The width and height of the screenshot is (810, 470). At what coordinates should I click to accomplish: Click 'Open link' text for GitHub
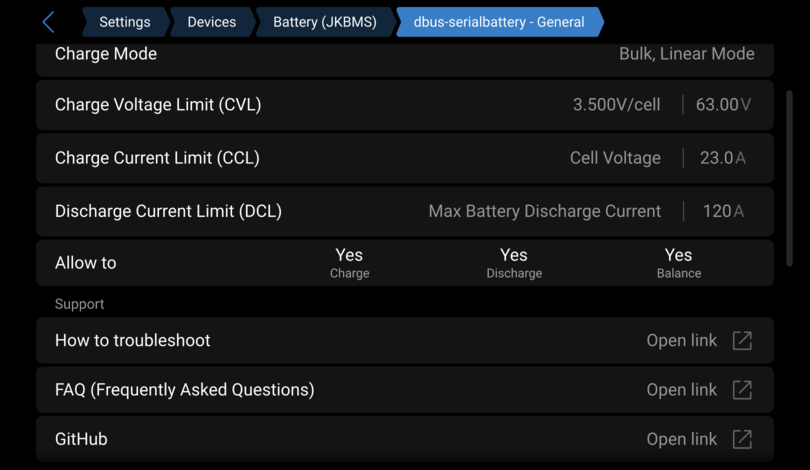681,439
